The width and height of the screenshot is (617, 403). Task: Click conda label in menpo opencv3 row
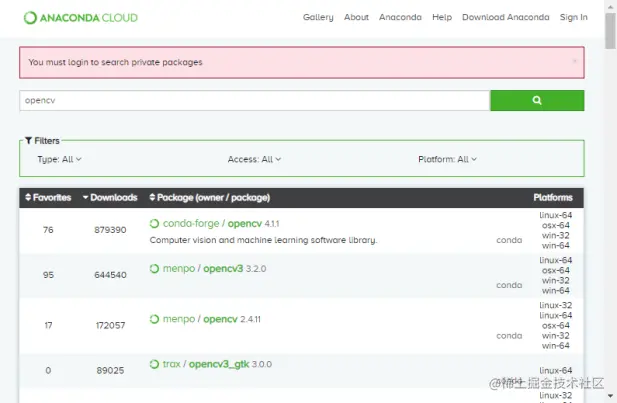tap(509, 285)
